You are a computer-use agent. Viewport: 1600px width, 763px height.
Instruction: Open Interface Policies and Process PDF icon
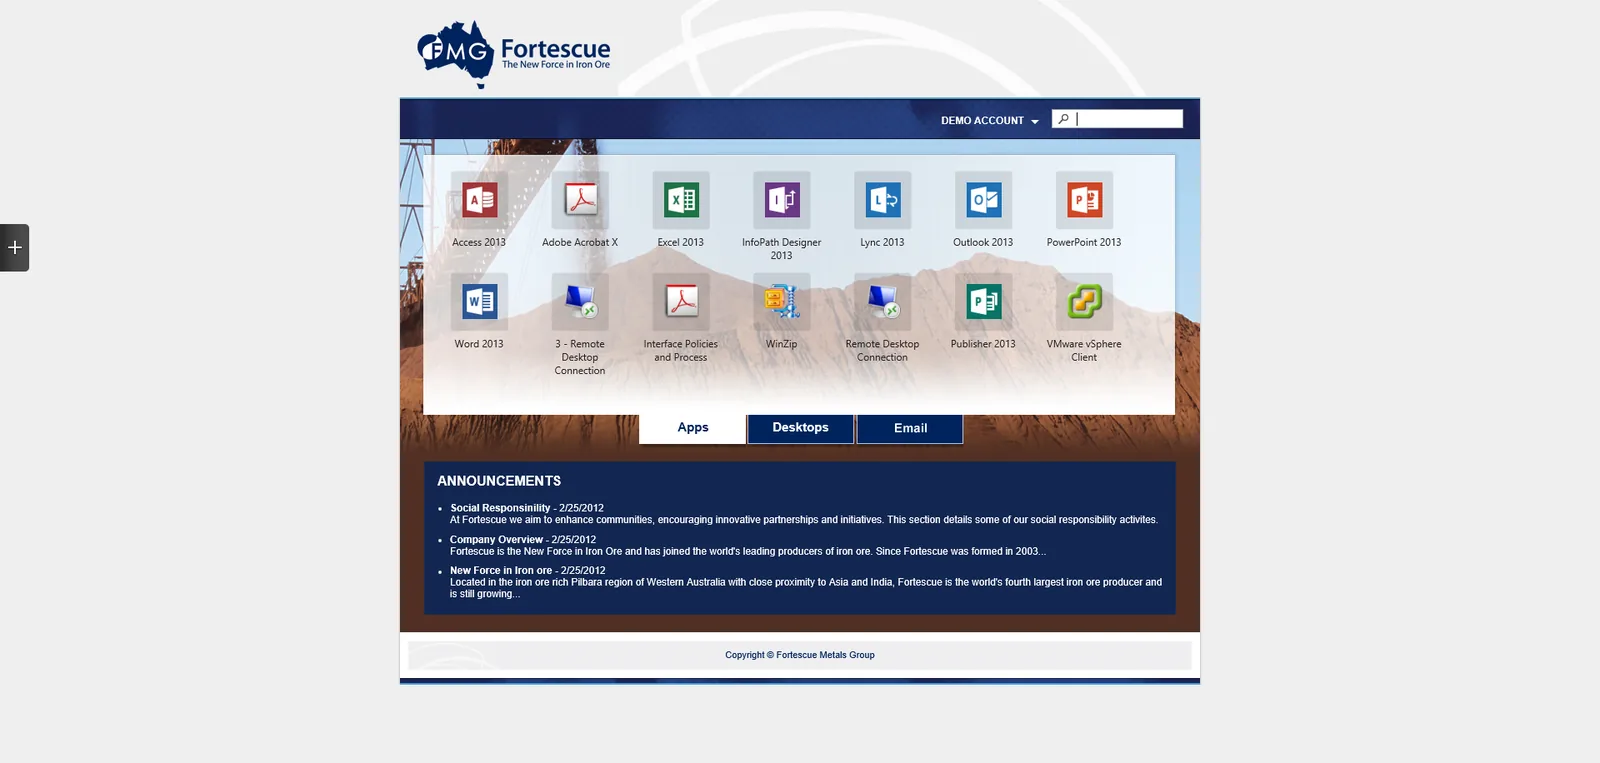pyautogui.click(x=681, y=302)
